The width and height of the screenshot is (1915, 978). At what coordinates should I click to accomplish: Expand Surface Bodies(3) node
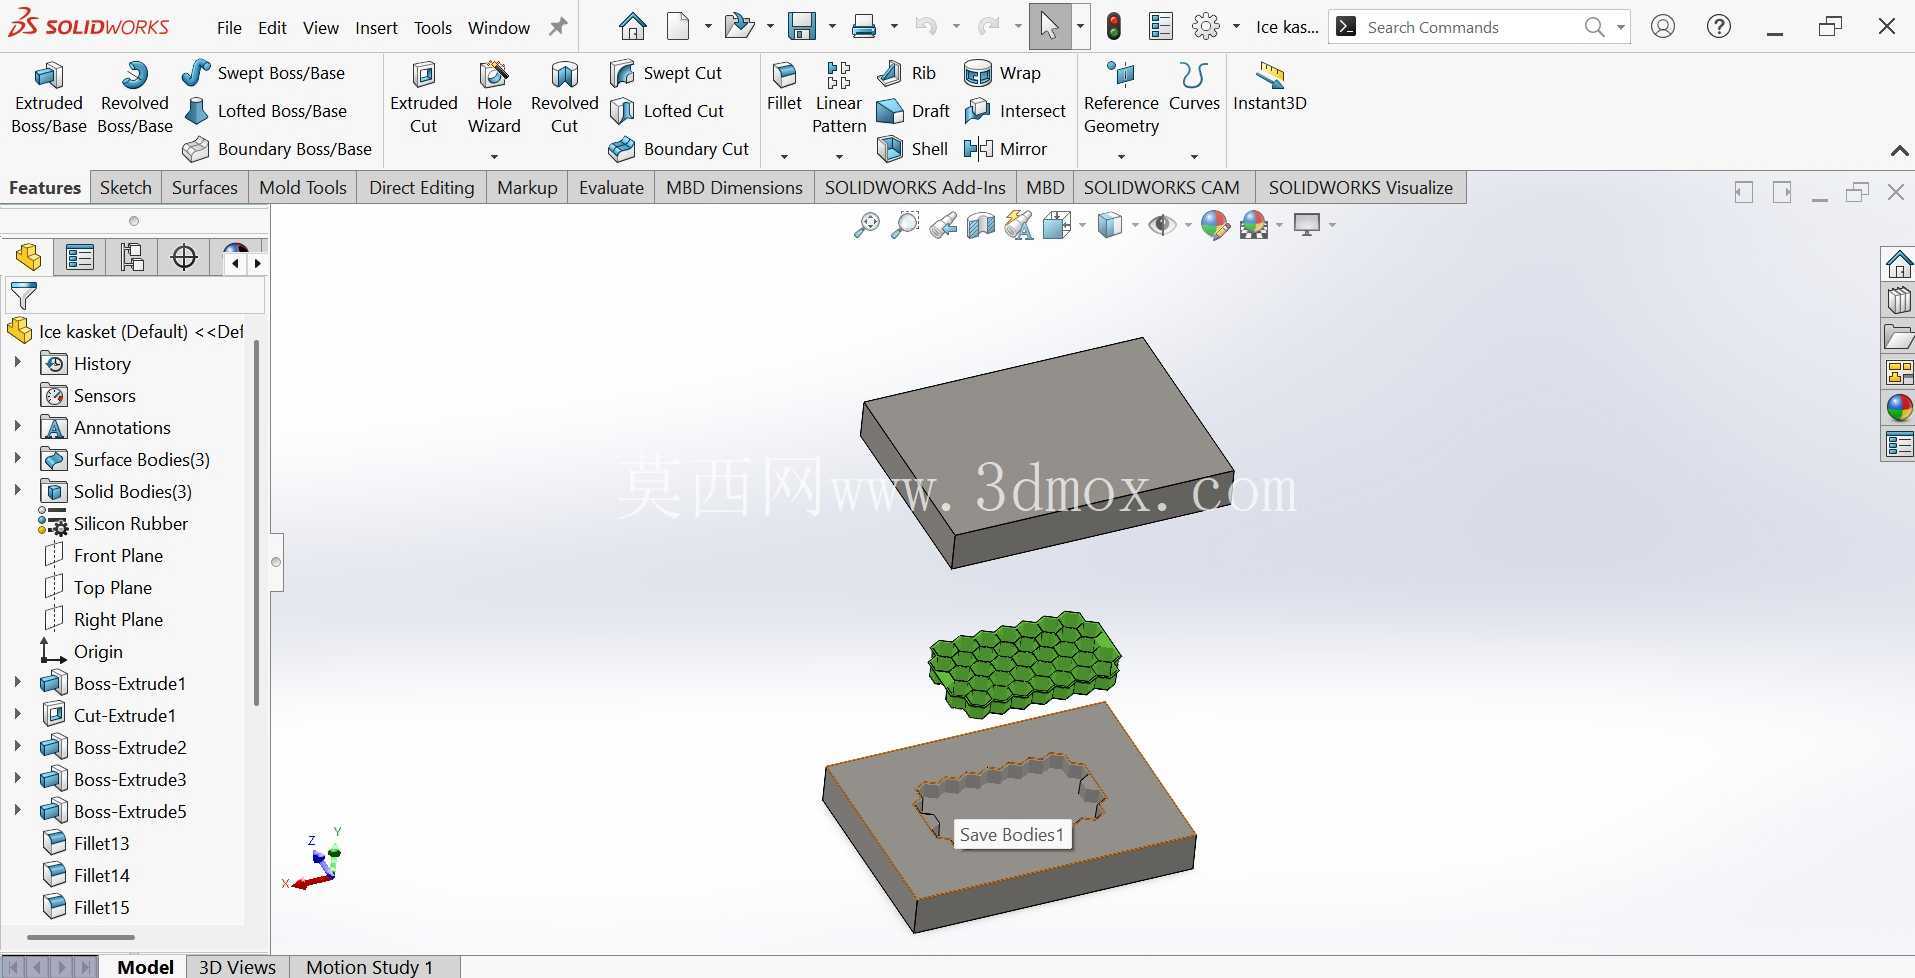point(17,459)
